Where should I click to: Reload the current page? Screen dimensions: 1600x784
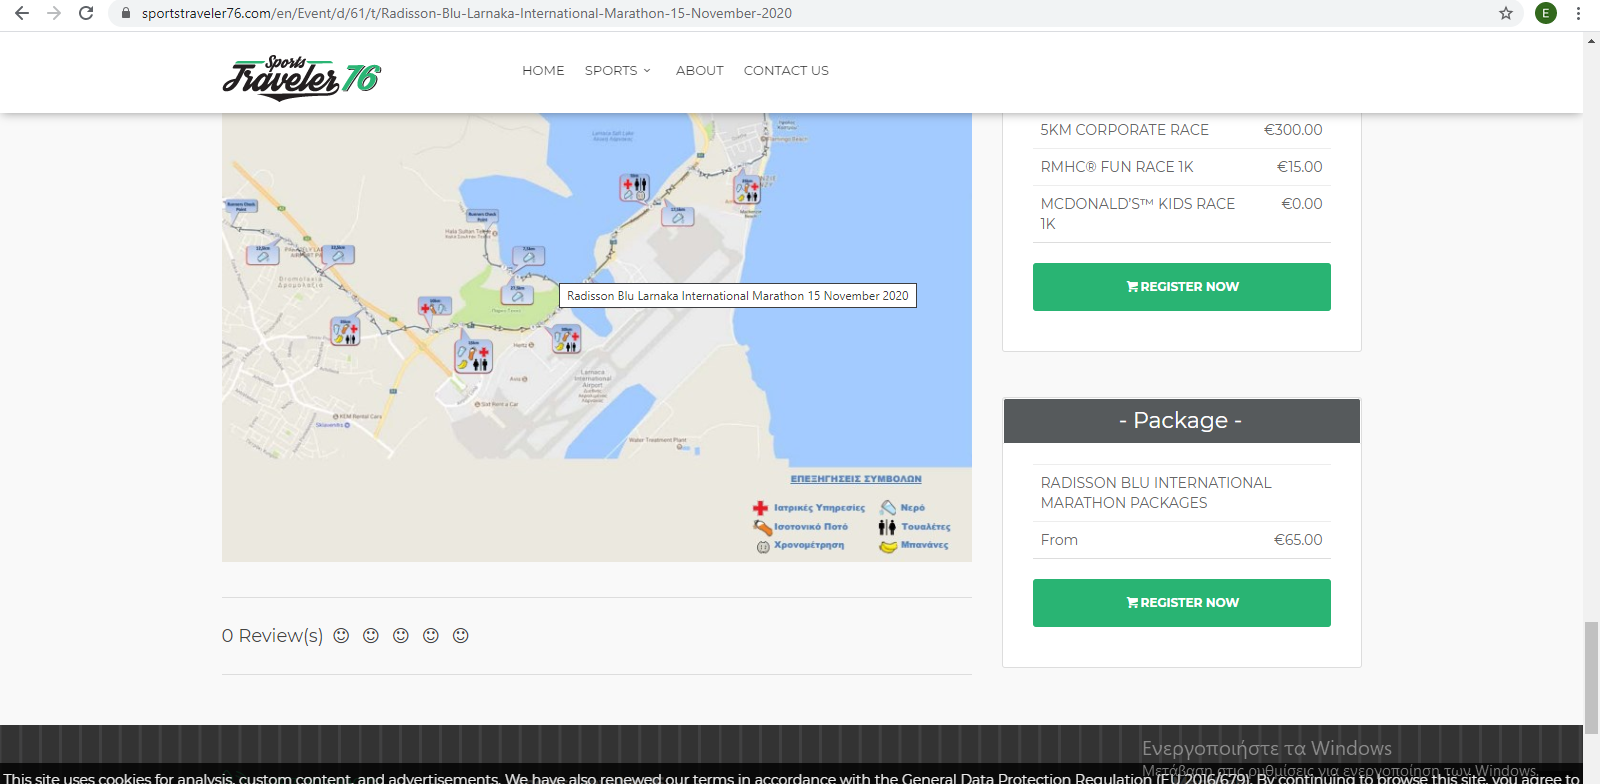point(86,13)
